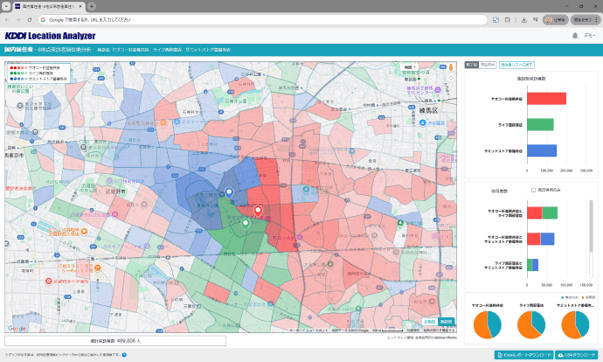Click the map compass location icon below pegman

pos(451,78)
